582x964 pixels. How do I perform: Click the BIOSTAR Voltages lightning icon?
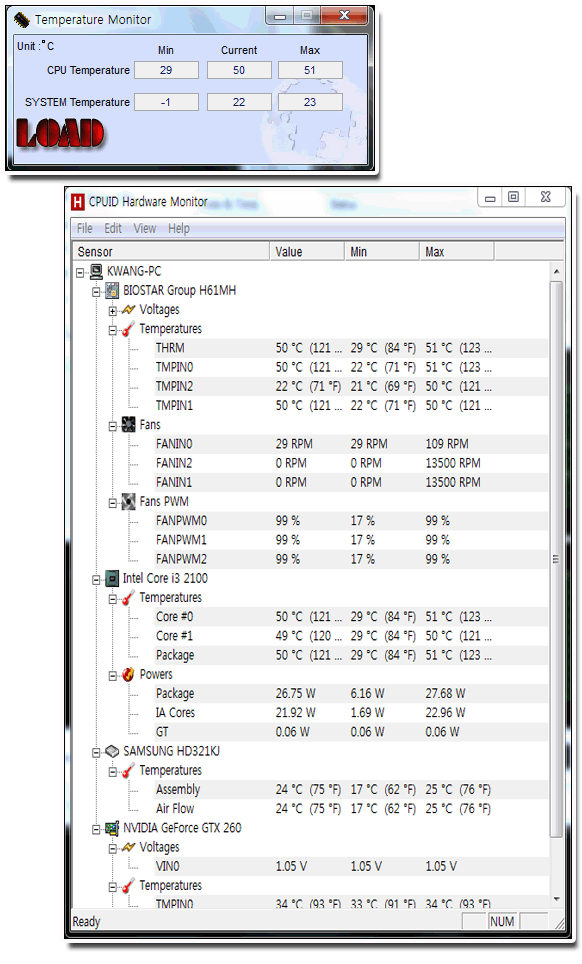(x=128, y=310)
